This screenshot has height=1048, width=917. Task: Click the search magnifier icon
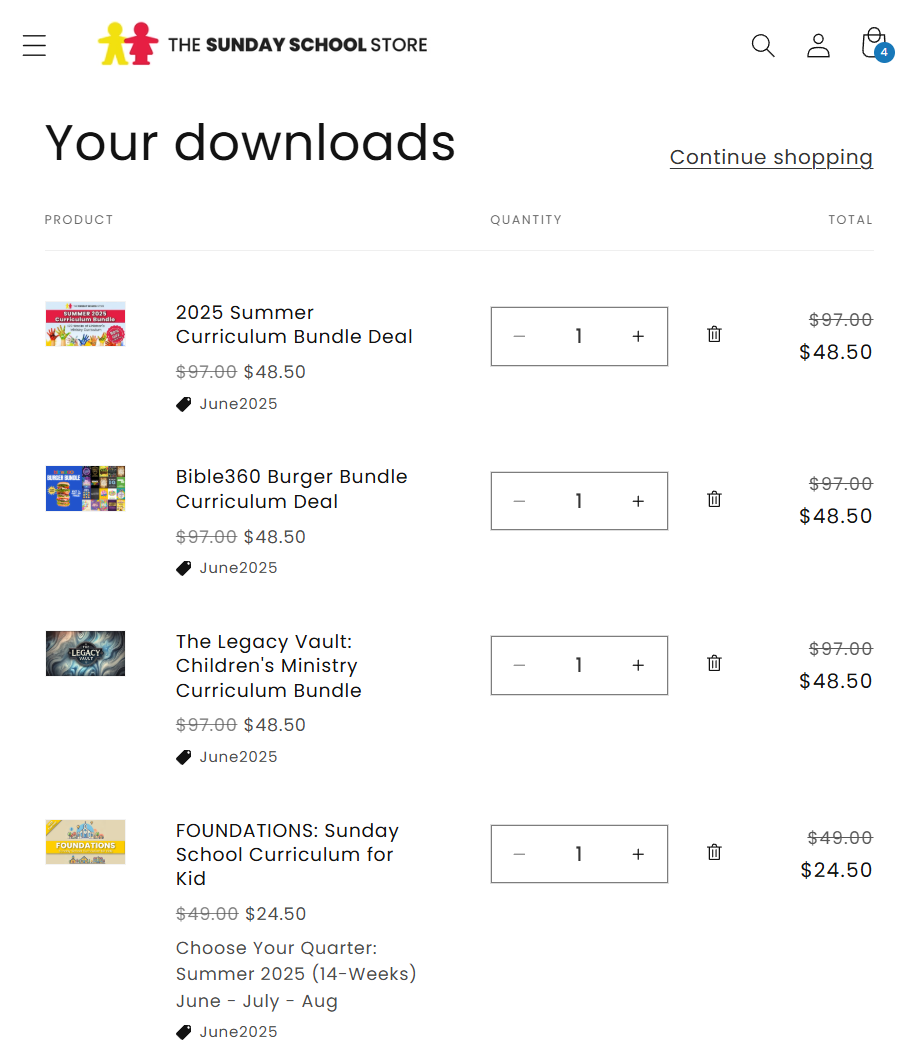pos(763,45)
